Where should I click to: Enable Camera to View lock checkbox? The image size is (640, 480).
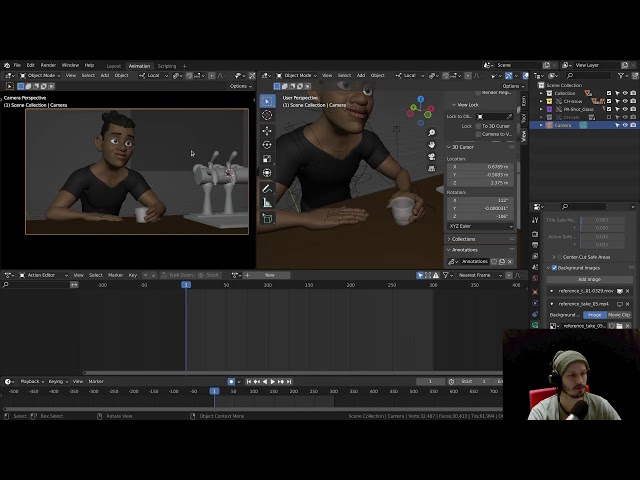[x=478, y=134]
